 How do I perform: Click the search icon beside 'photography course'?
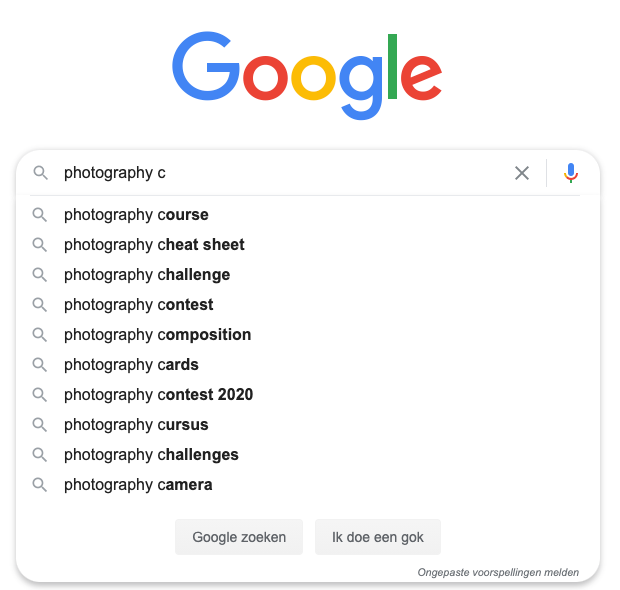click(x=40, y=215)
